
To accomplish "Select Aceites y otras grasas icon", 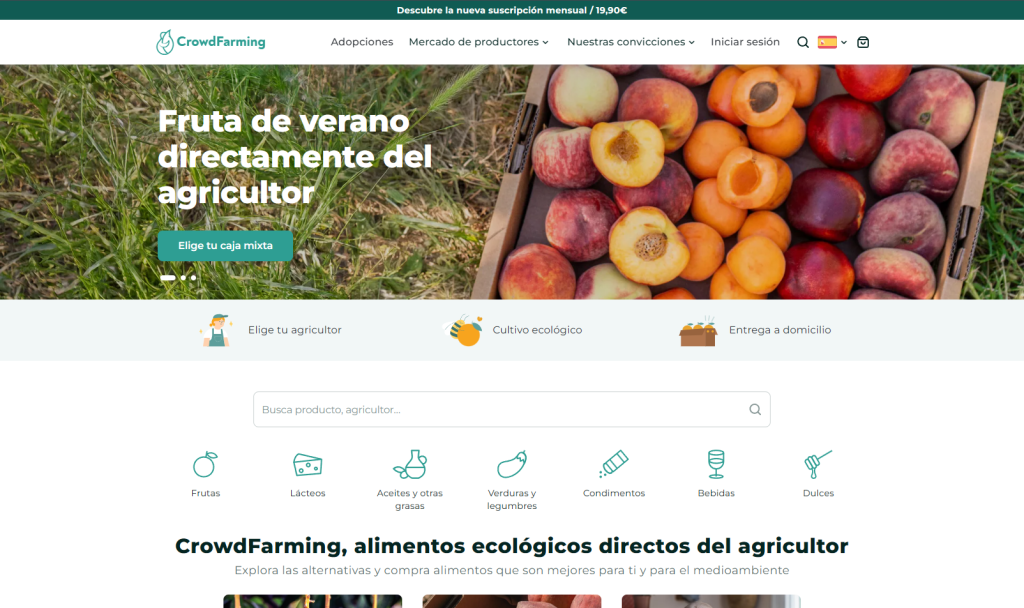I will (x=410, y=465).
